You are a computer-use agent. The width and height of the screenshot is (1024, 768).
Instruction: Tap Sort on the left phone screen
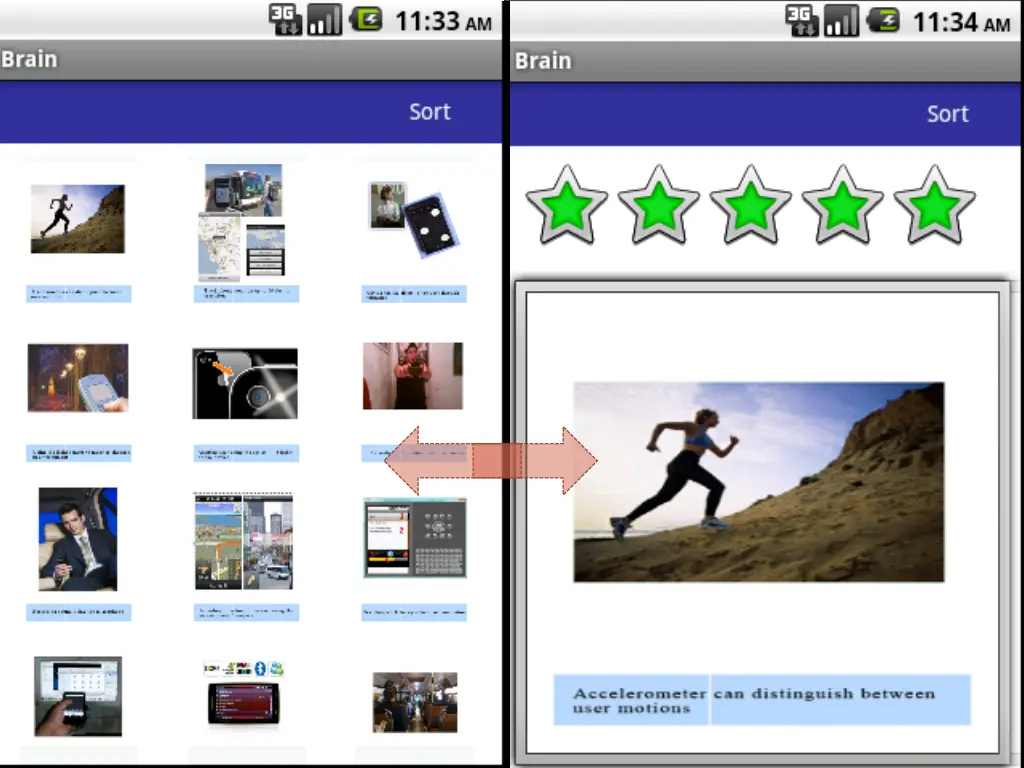point(430,112)
